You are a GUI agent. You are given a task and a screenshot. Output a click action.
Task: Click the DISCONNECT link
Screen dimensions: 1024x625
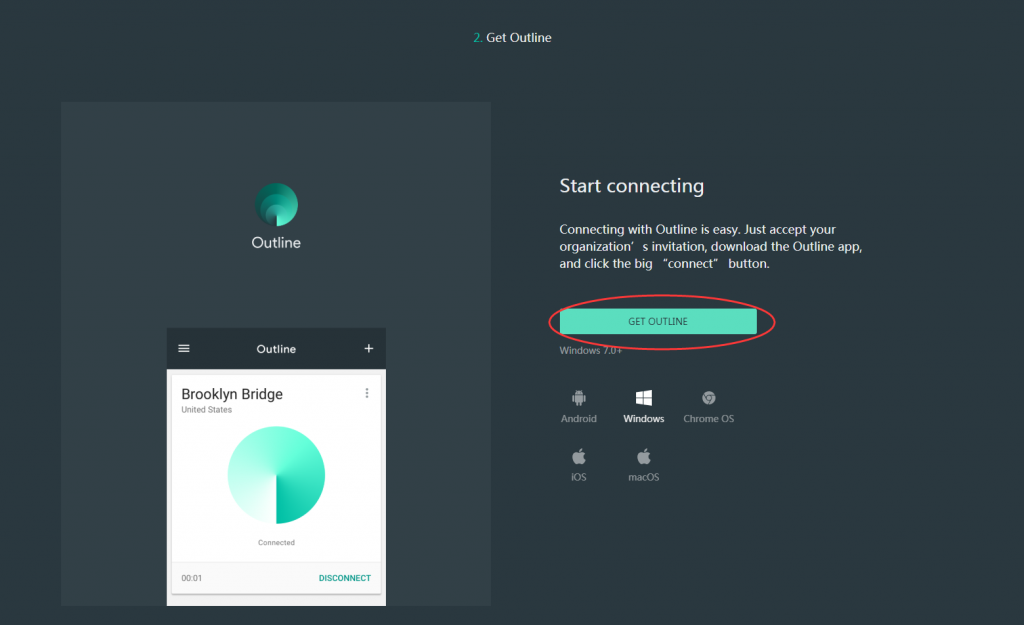pos(344,578)
